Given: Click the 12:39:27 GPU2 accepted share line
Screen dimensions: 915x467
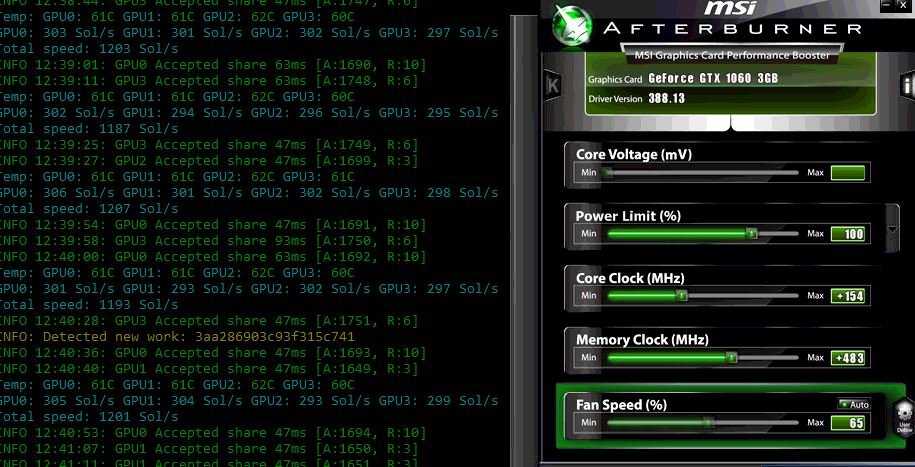Looking at the screenshot, I should (209, 161).
